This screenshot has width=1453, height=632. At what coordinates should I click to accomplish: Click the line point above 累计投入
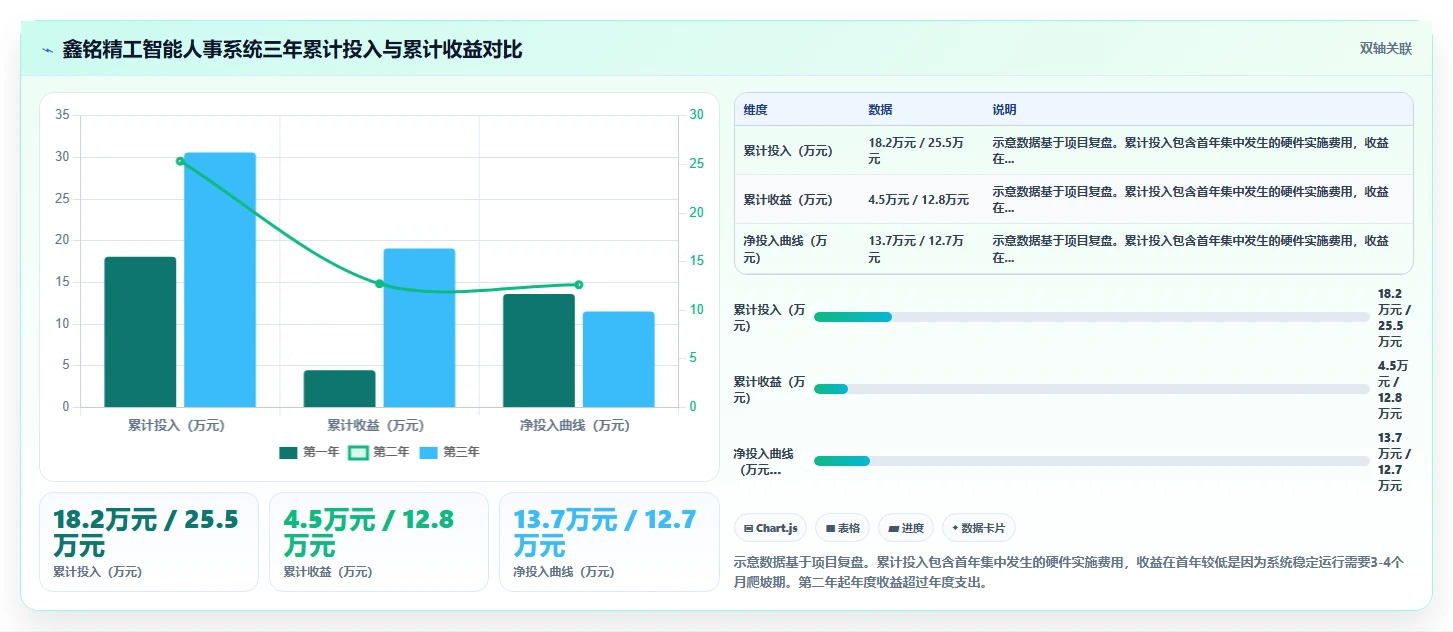[180, 161]
